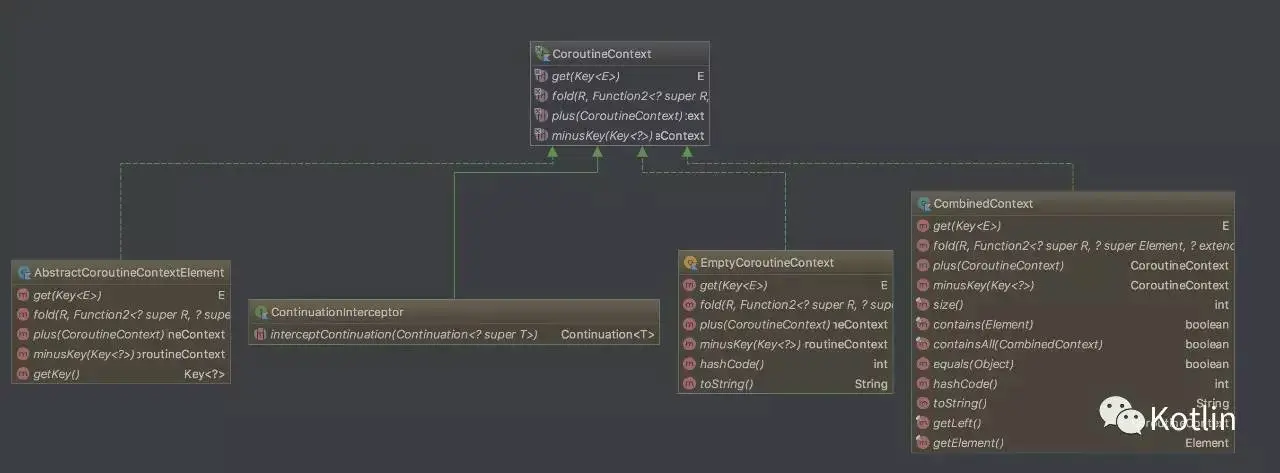Click minusKey(Key<?>) text in EmptyCoroutineContext
This screenshot has height=473, width=1280.
(751, 344)
